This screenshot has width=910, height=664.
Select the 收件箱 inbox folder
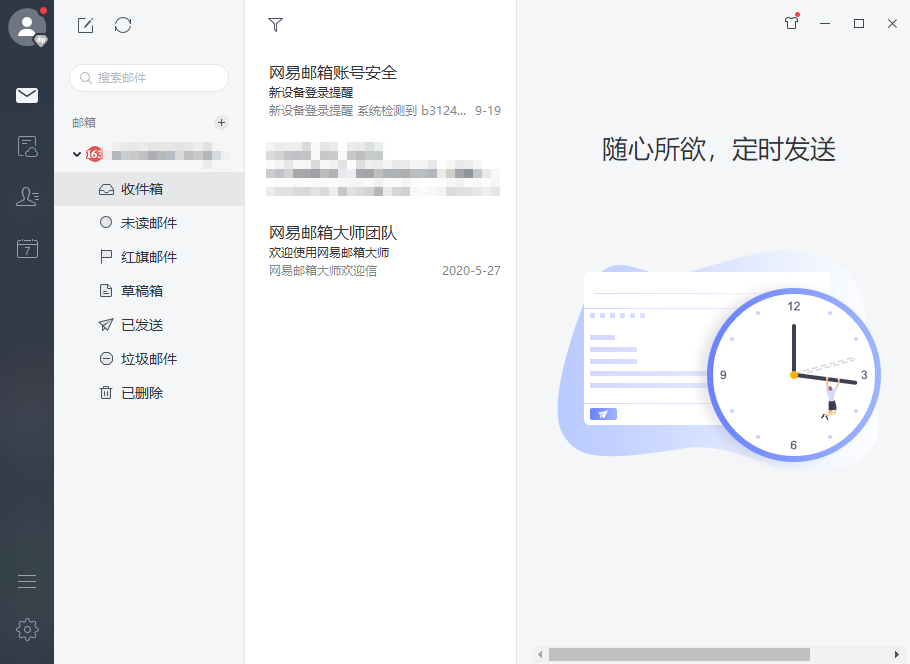(x=140, y=188)
